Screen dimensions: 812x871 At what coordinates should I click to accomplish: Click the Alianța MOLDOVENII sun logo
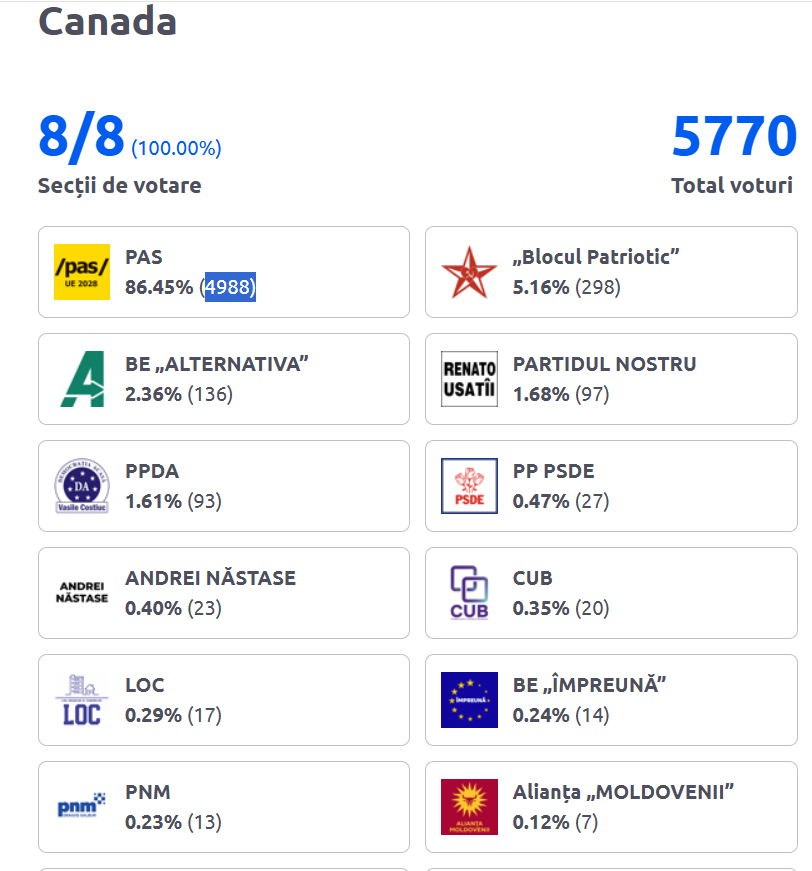point(469,807)
